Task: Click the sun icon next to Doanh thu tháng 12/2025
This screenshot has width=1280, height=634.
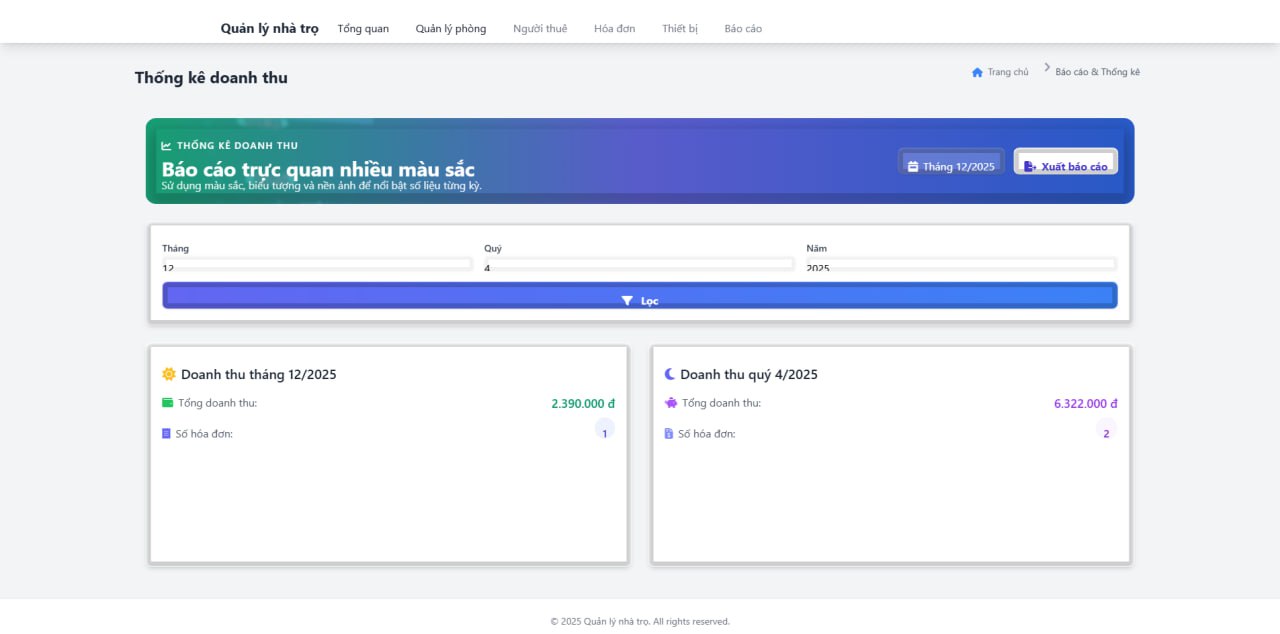Action: (168, 374)
